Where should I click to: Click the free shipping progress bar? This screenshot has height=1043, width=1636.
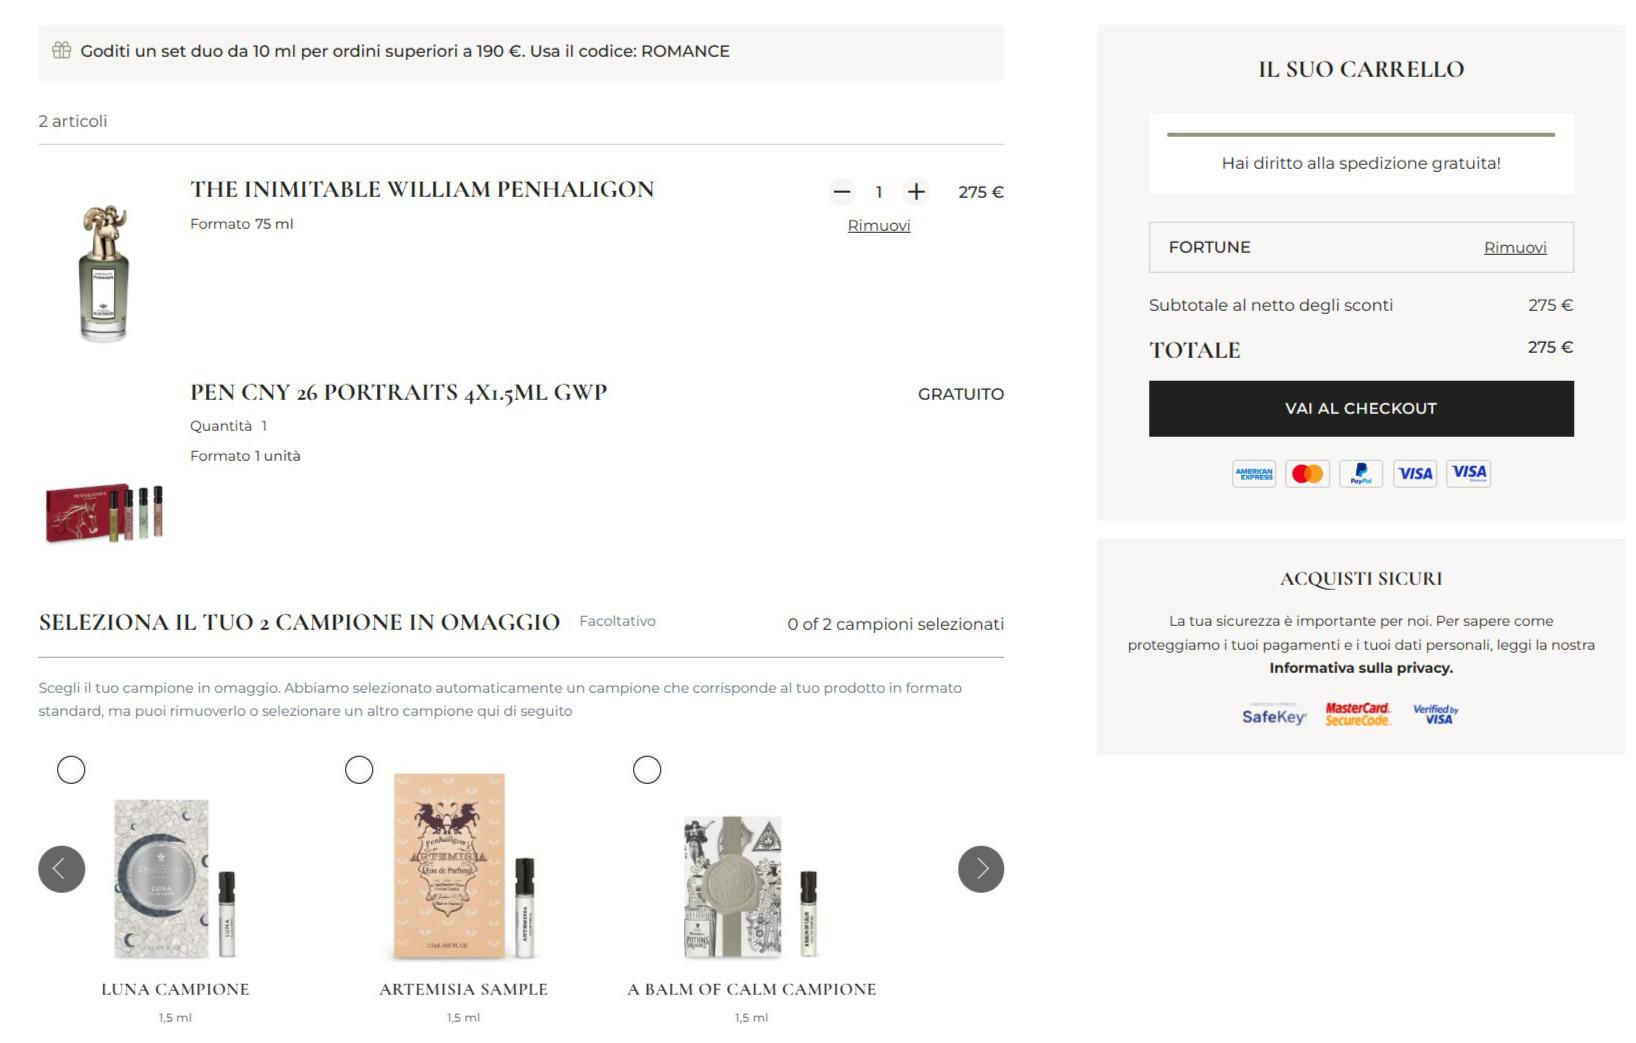click(1360, 134)
